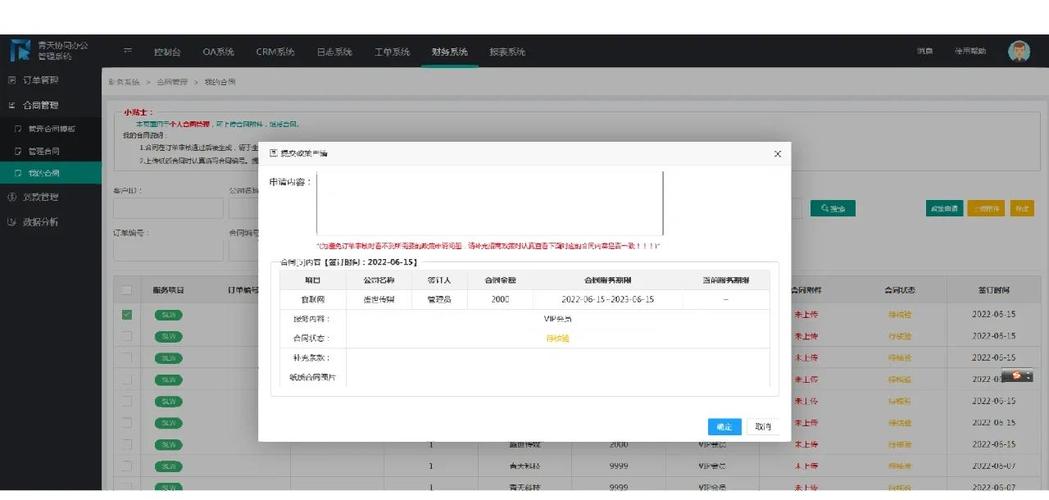
Task: Click the 订单编号 filter input field
Action: pyautogui.click(x=168, y=250)
